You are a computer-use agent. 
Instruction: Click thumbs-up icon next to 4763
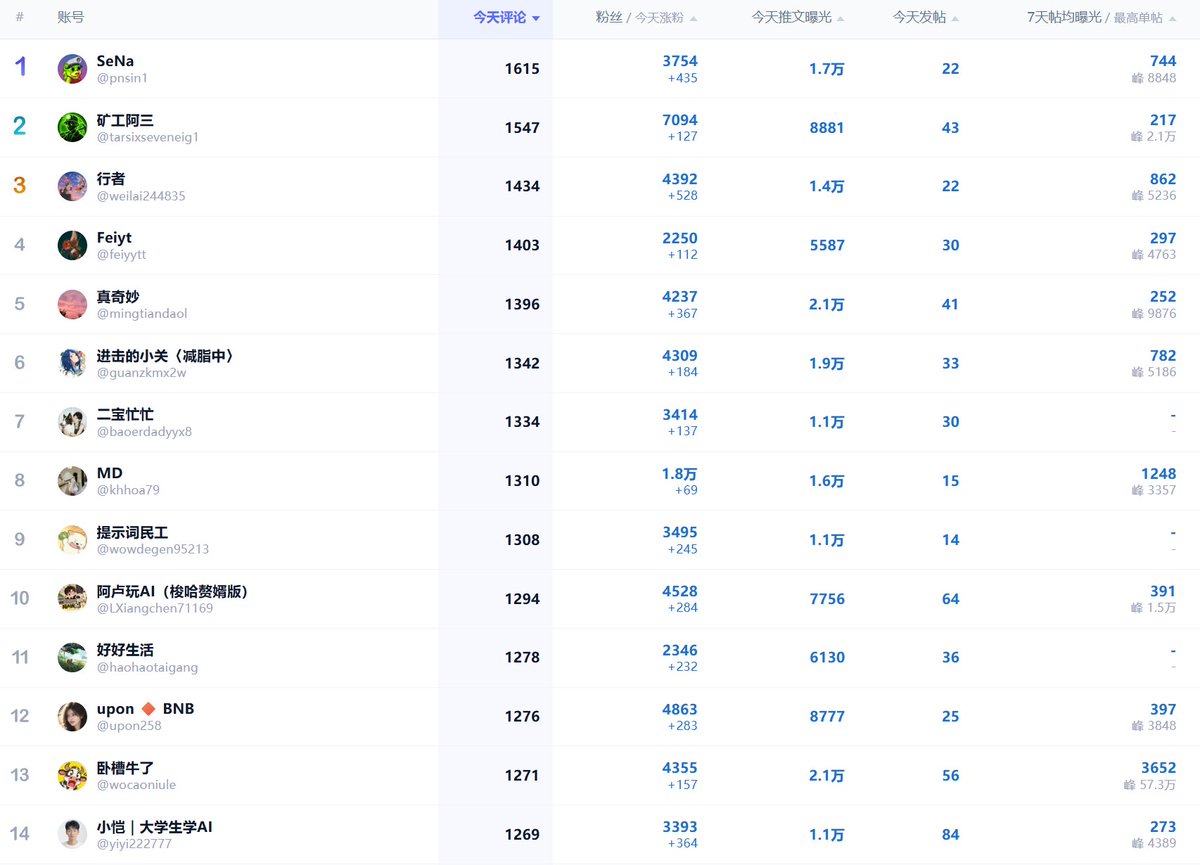1137,254
